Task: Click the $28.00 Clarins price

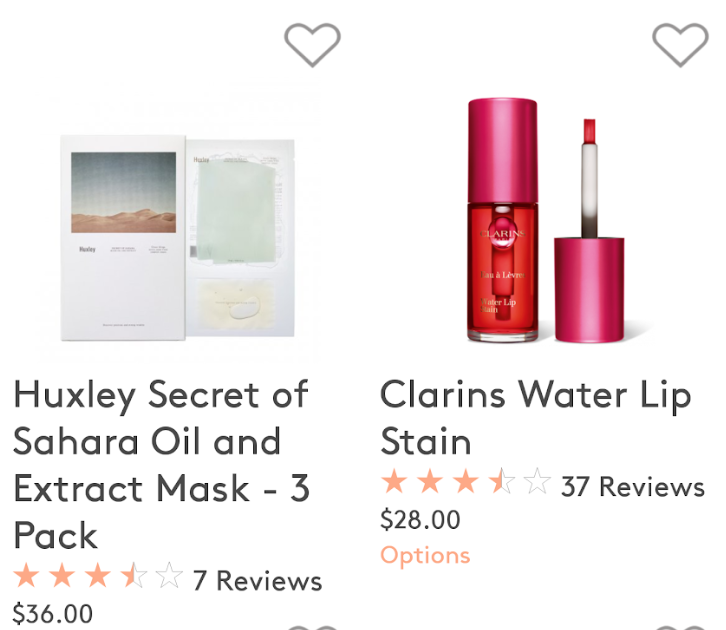Action: tap(420, 519)
